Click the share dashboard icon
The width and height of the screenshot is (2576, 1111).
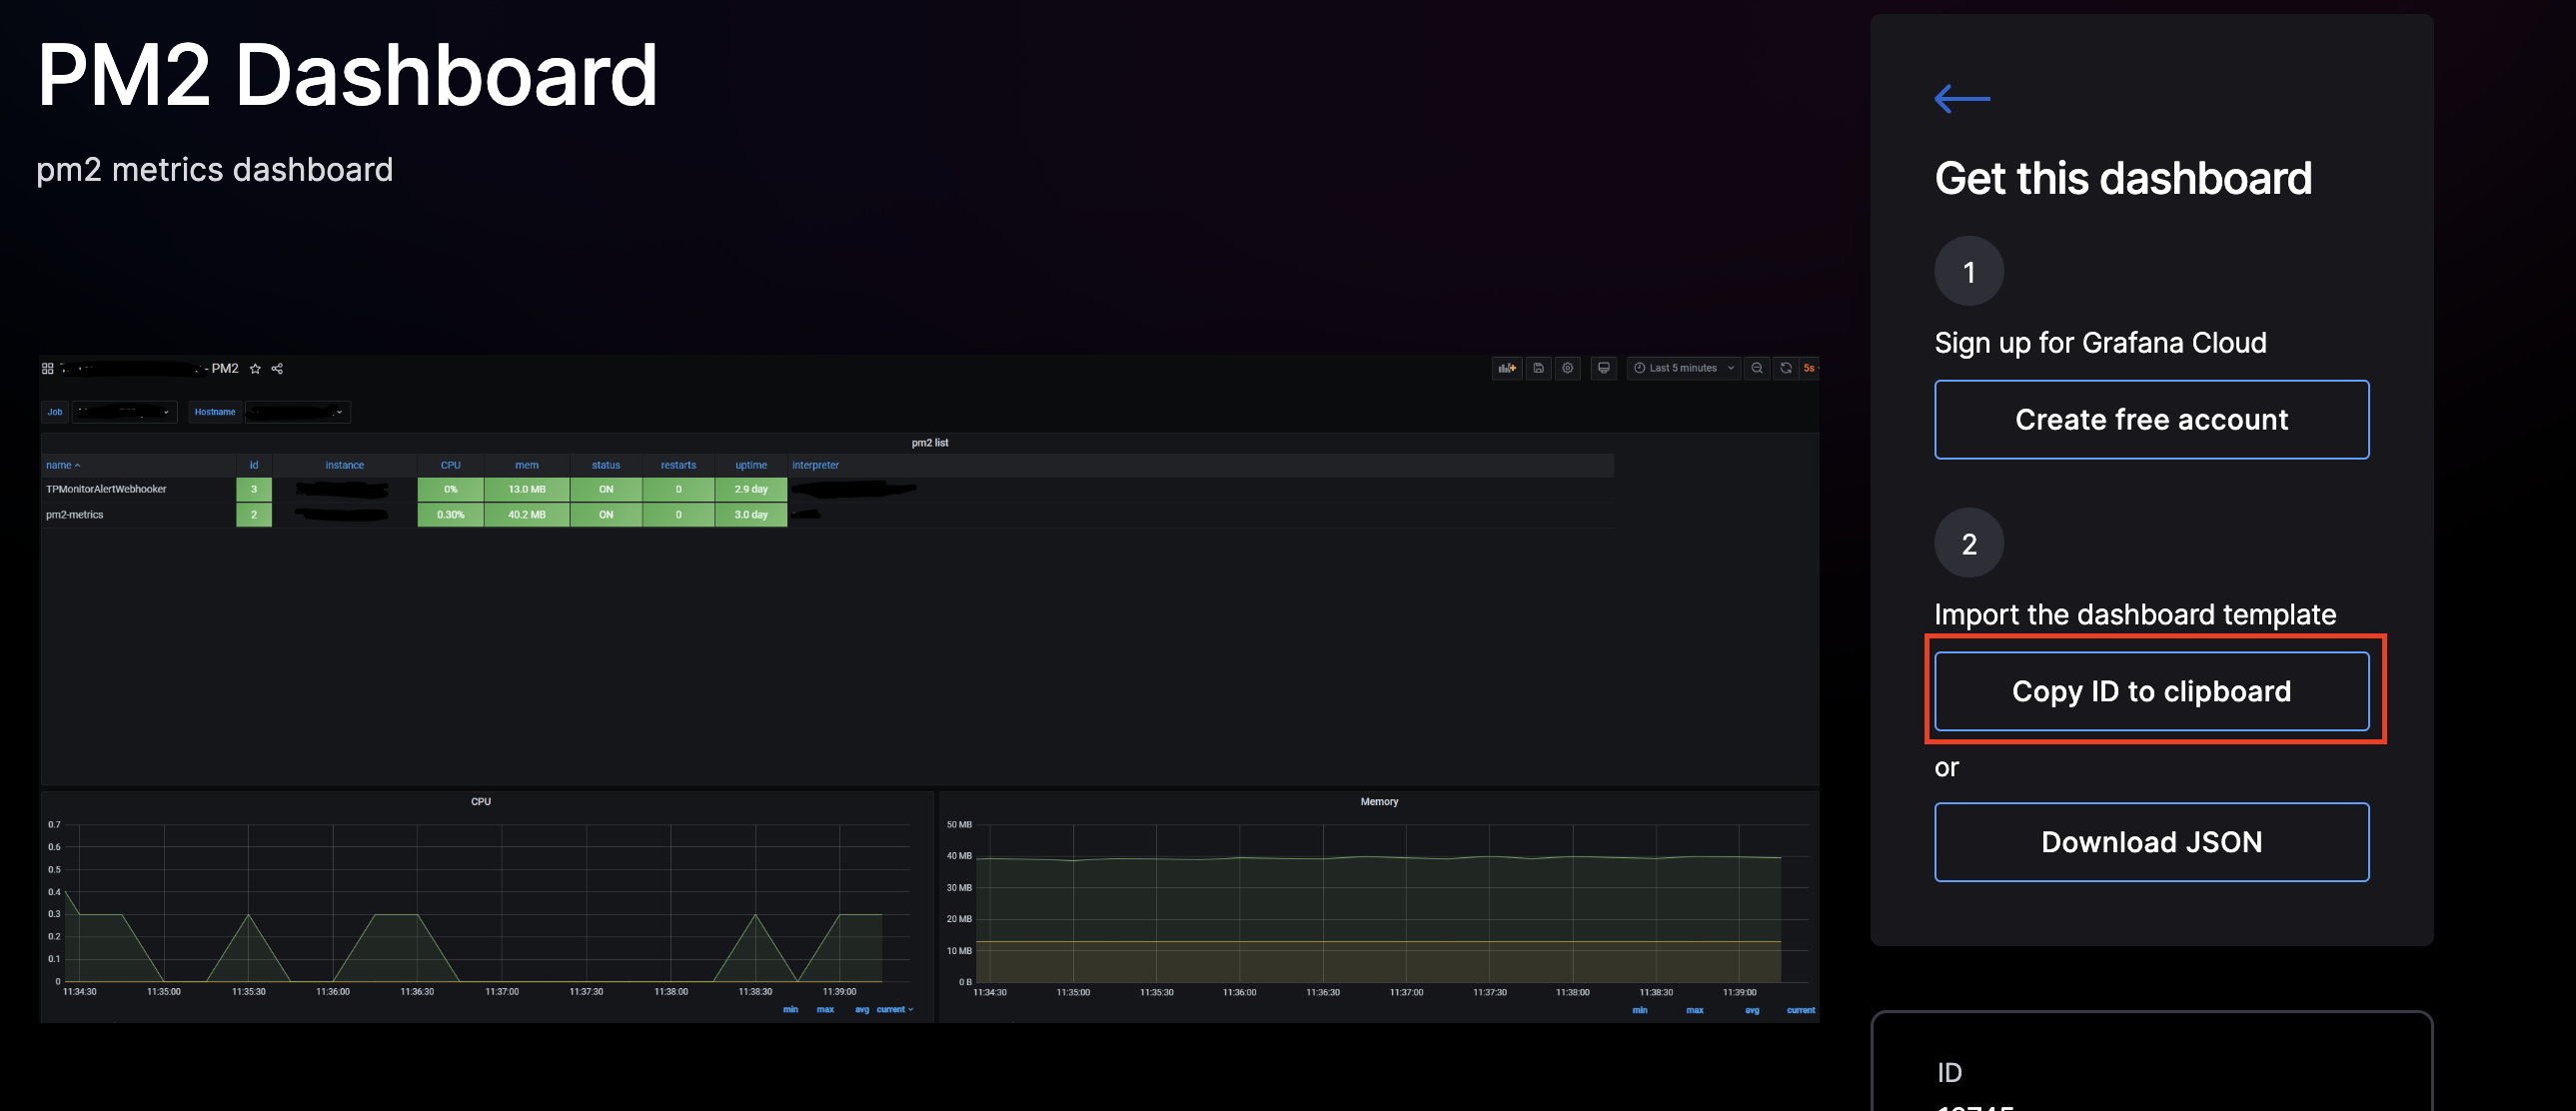(277, 369)
